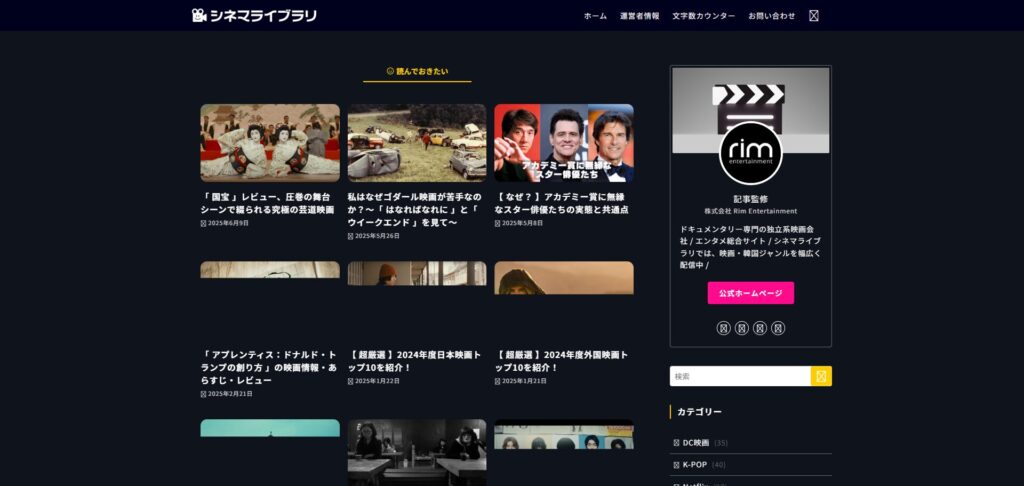Screen dimensions: 1024x486
Task: Click the clock icon beside 2025年1月22日
Action: (x=350, y=381)
